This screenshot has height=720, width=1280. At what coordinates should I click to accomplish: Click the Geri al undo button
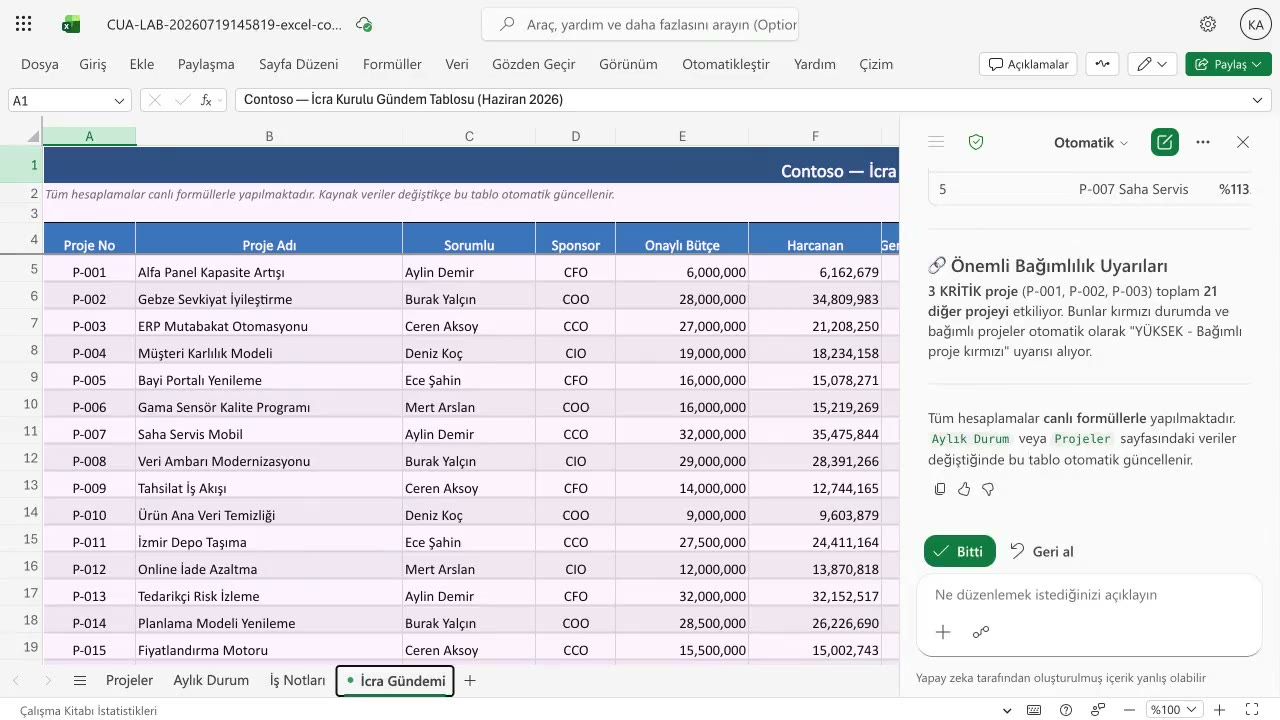[x=1041, y=551]
